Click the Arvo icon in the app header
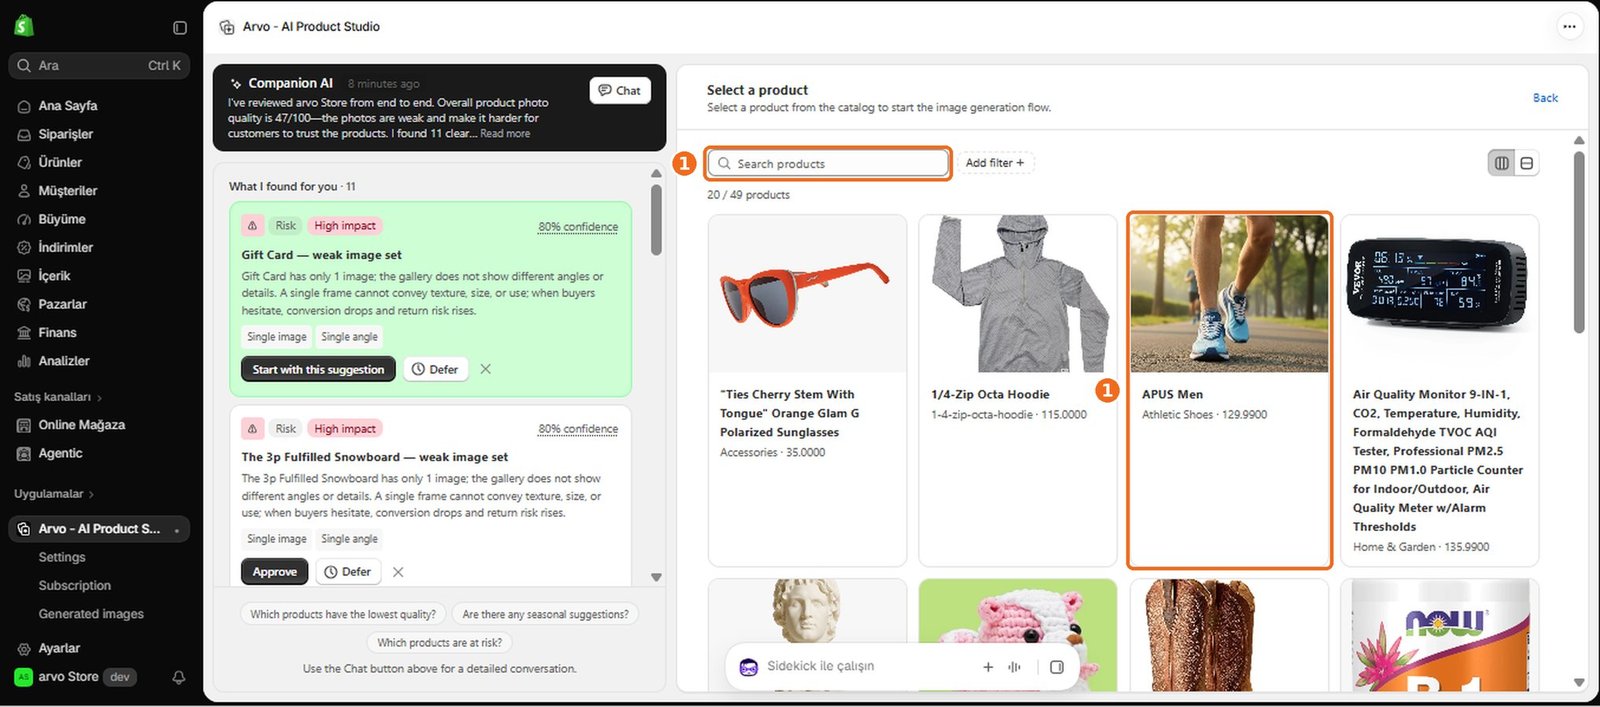 tap(227, 27)
